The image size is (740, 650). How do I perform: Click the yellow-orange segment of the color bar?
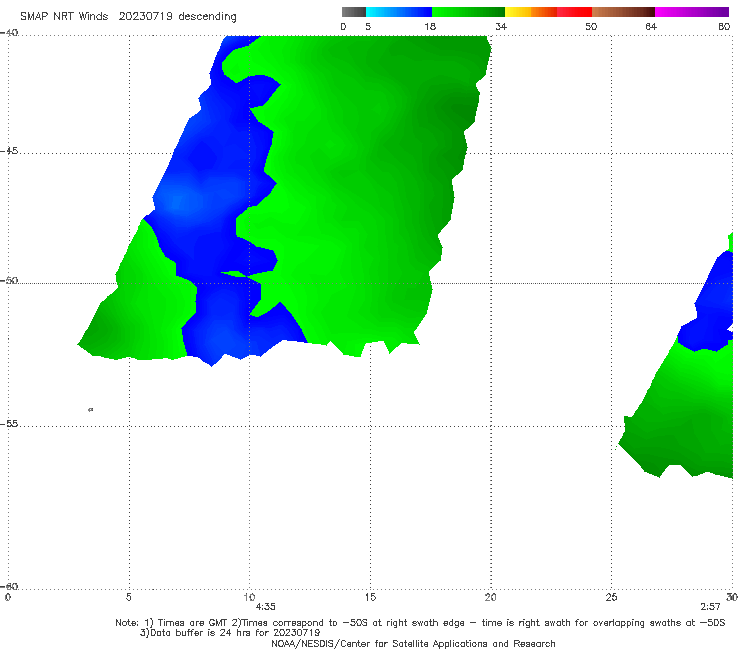point(530,12)
